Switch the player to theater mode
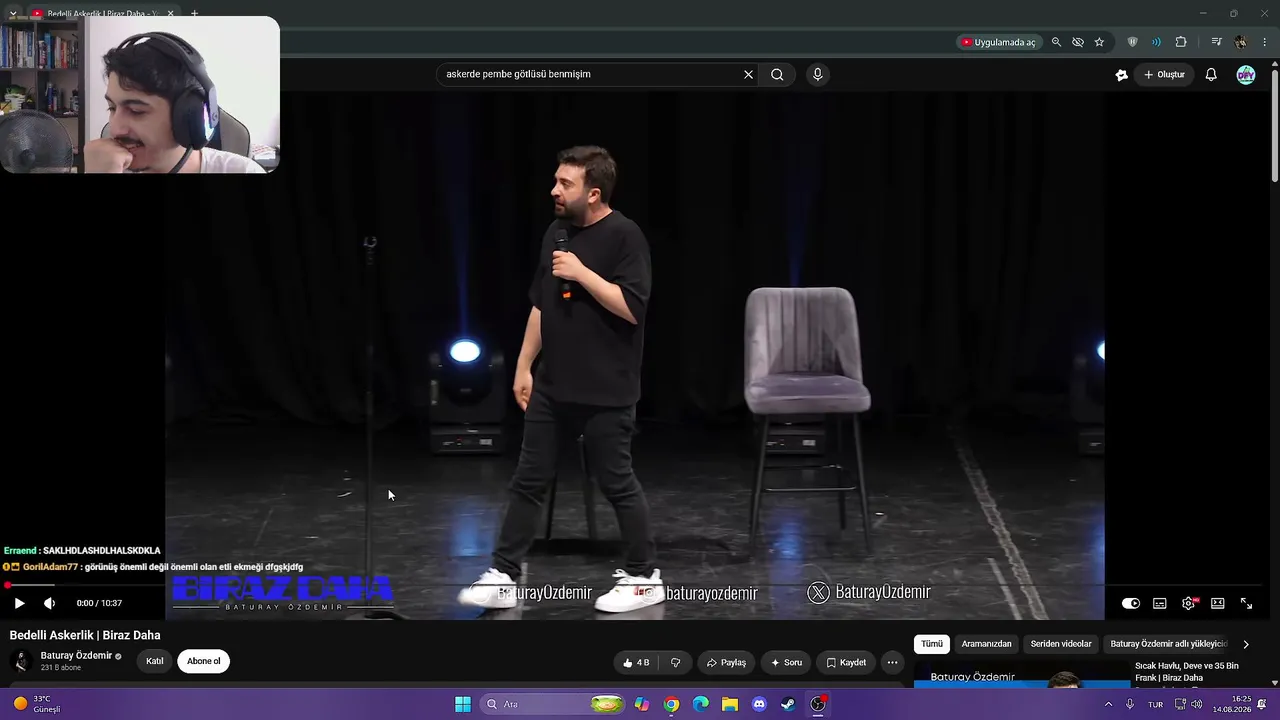This screenshot has height=720, width=1280. coord(1218,603)
